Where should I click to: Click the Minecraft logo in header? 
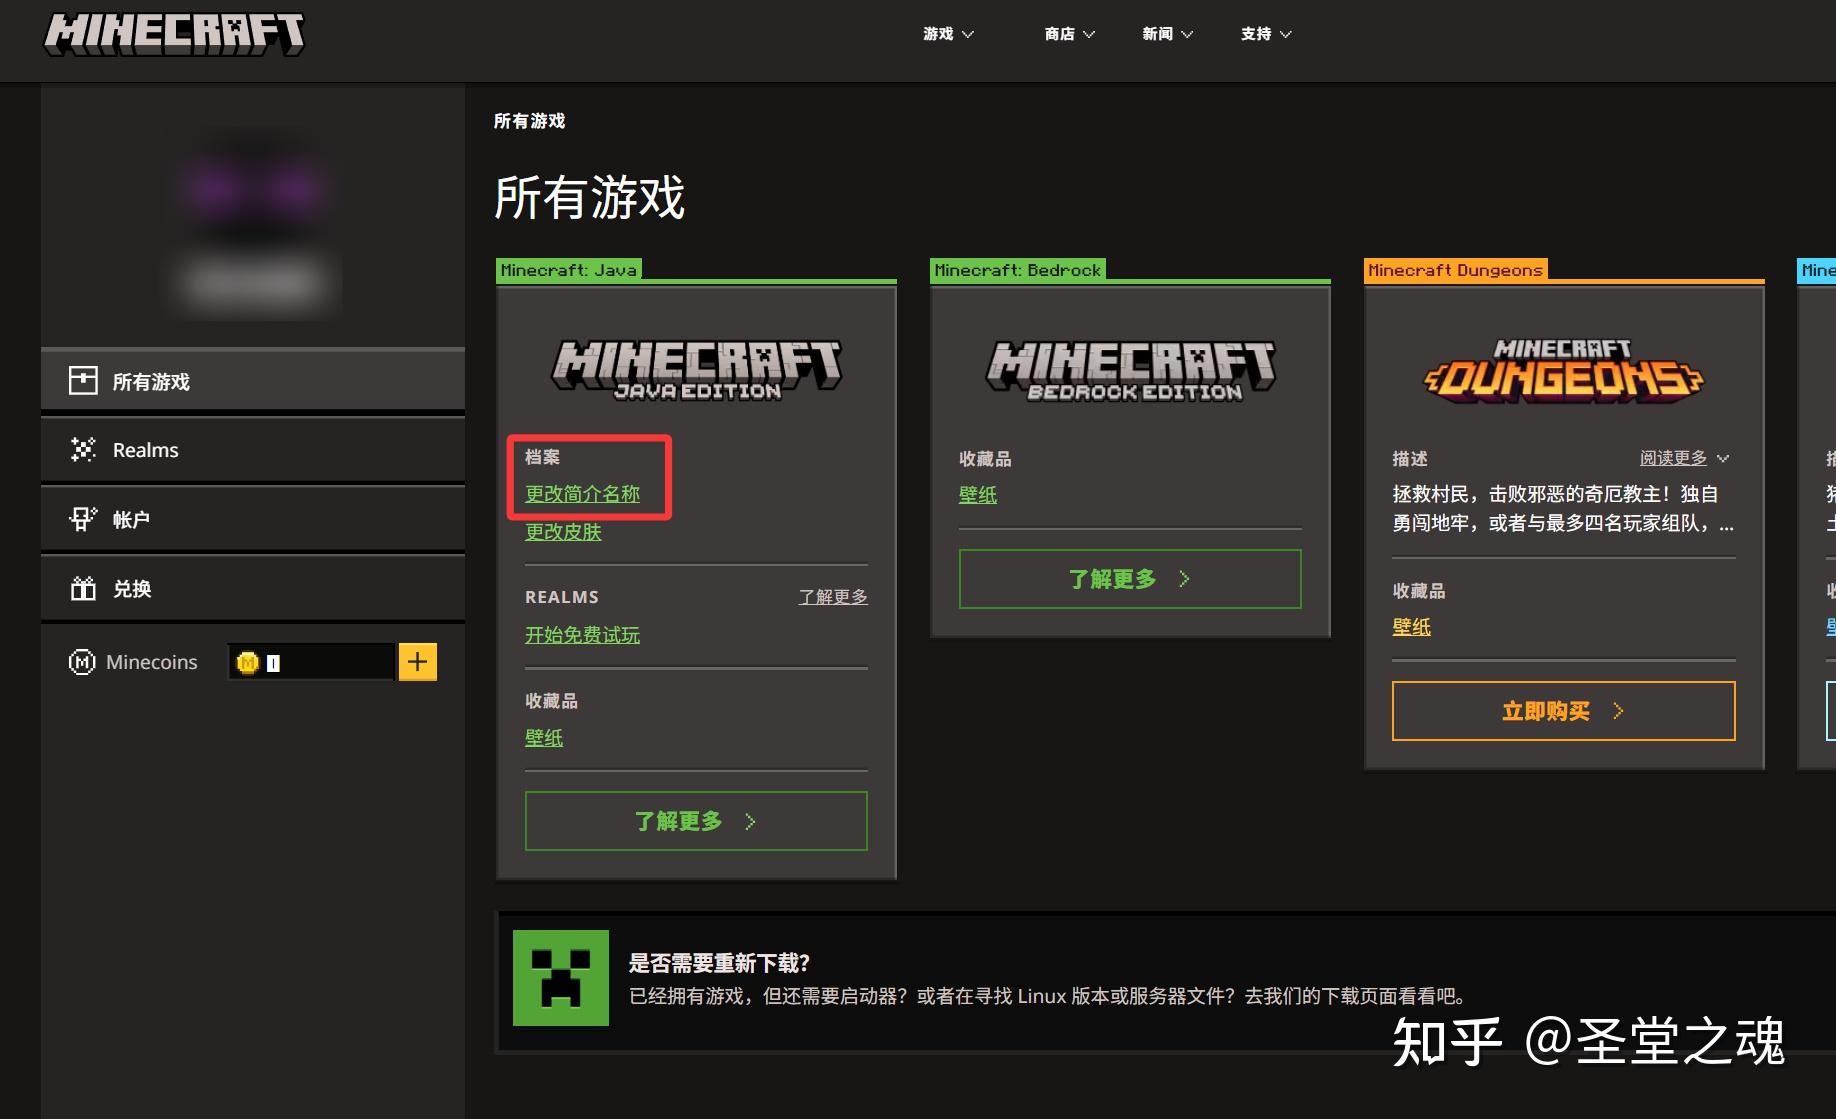pyautogui.click(x=174, y=34)
